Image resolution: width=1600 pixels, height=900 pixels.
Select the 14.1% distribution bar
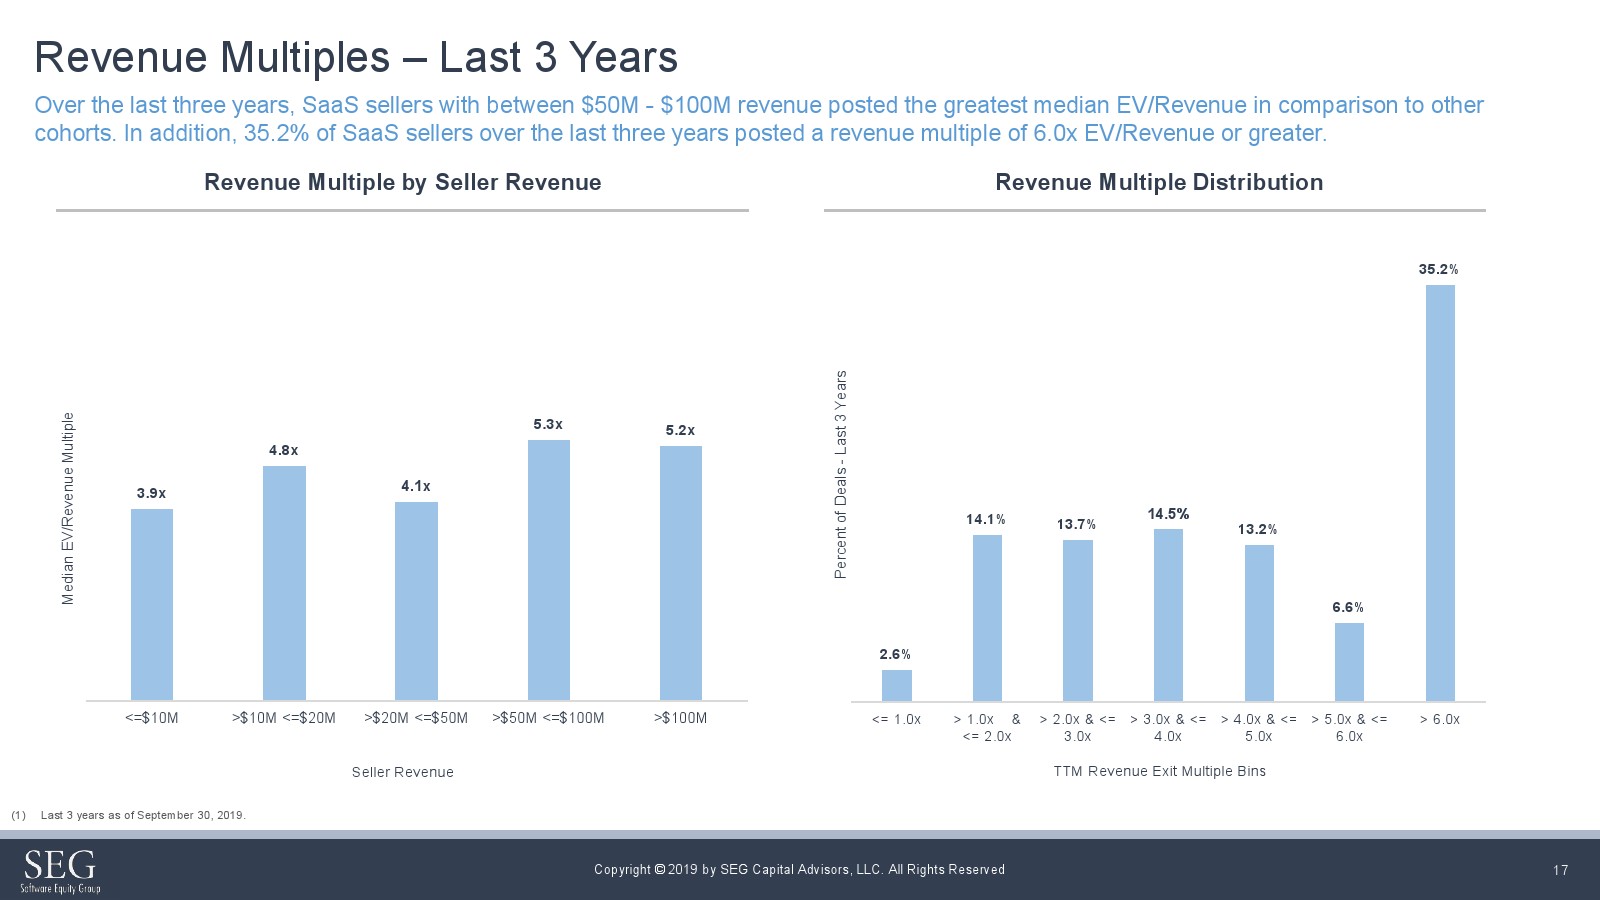pyautogui.click(x=987, y=618)
